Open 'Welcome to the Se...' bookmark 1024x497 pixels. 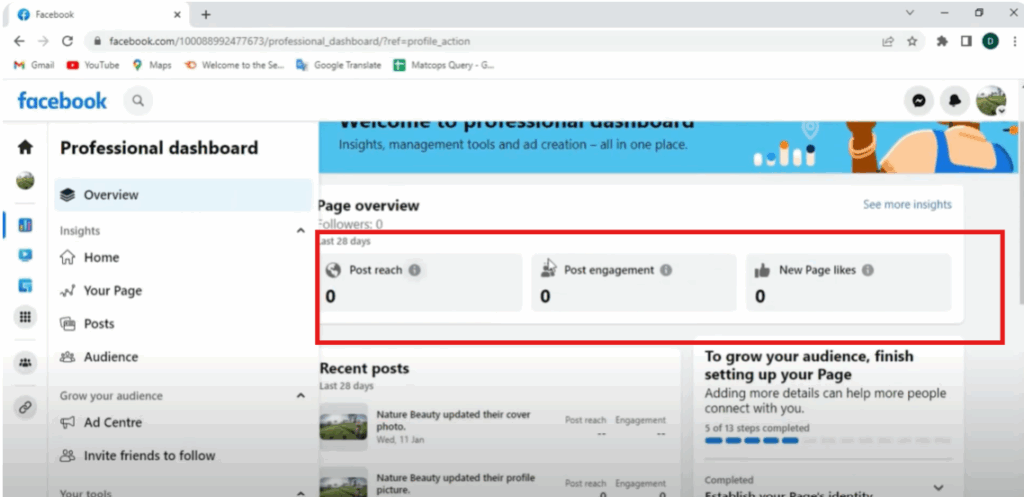(234, 65)
